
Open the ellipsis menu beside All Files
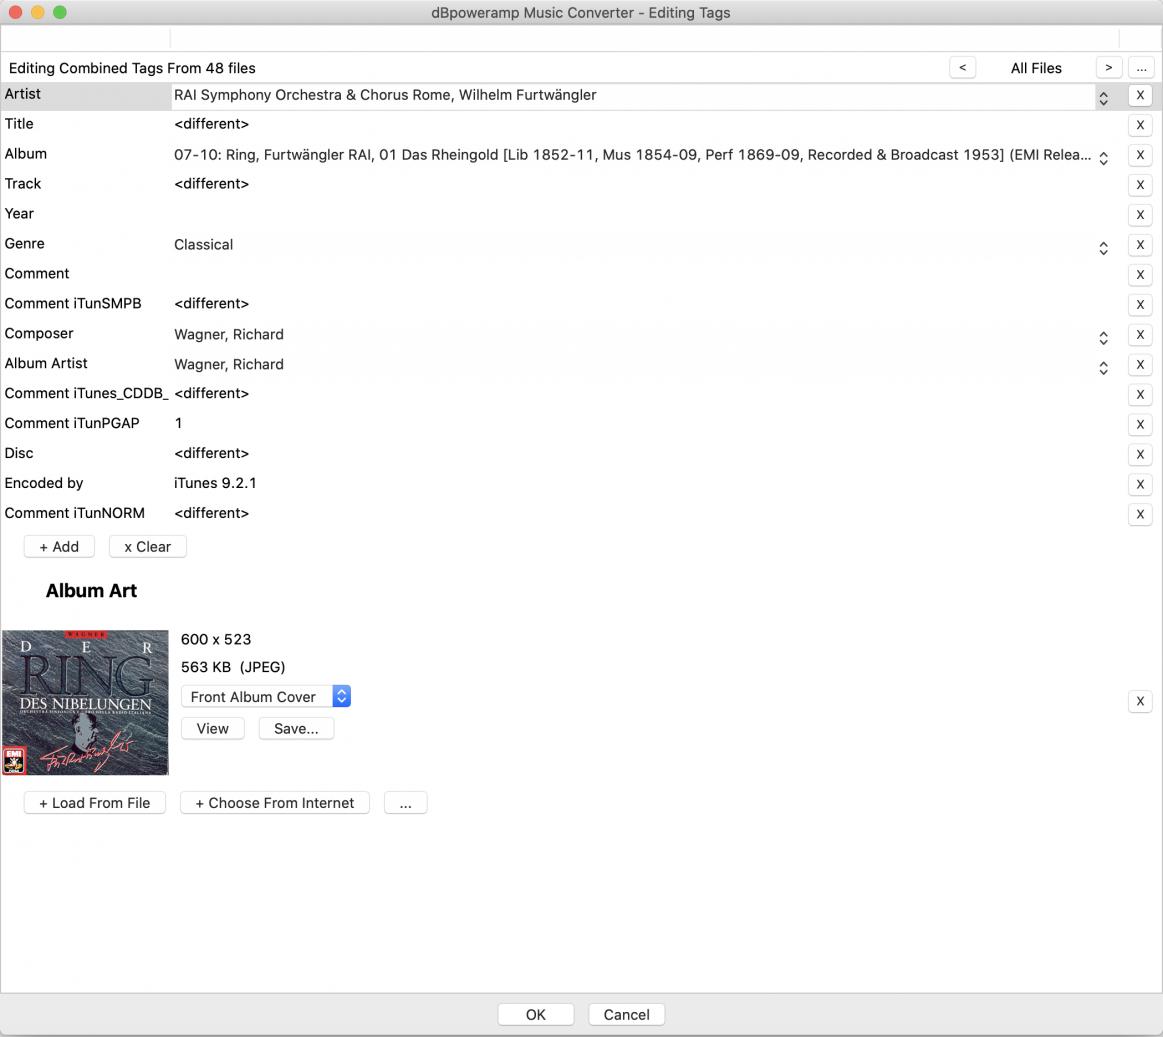(x=1140, y=68)
